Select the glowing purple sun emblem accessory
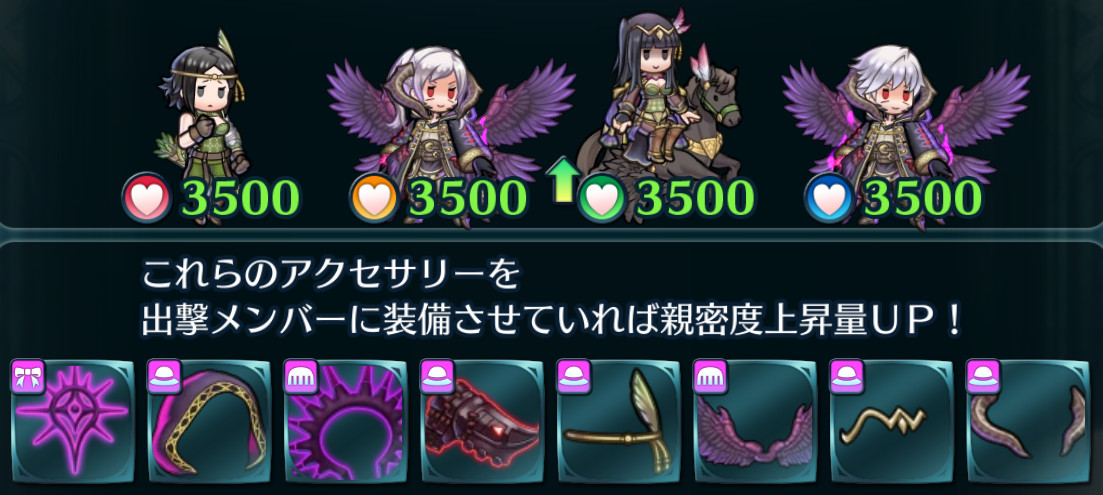1103x495 pixels. pyautogui.click(x=73, y=421)
